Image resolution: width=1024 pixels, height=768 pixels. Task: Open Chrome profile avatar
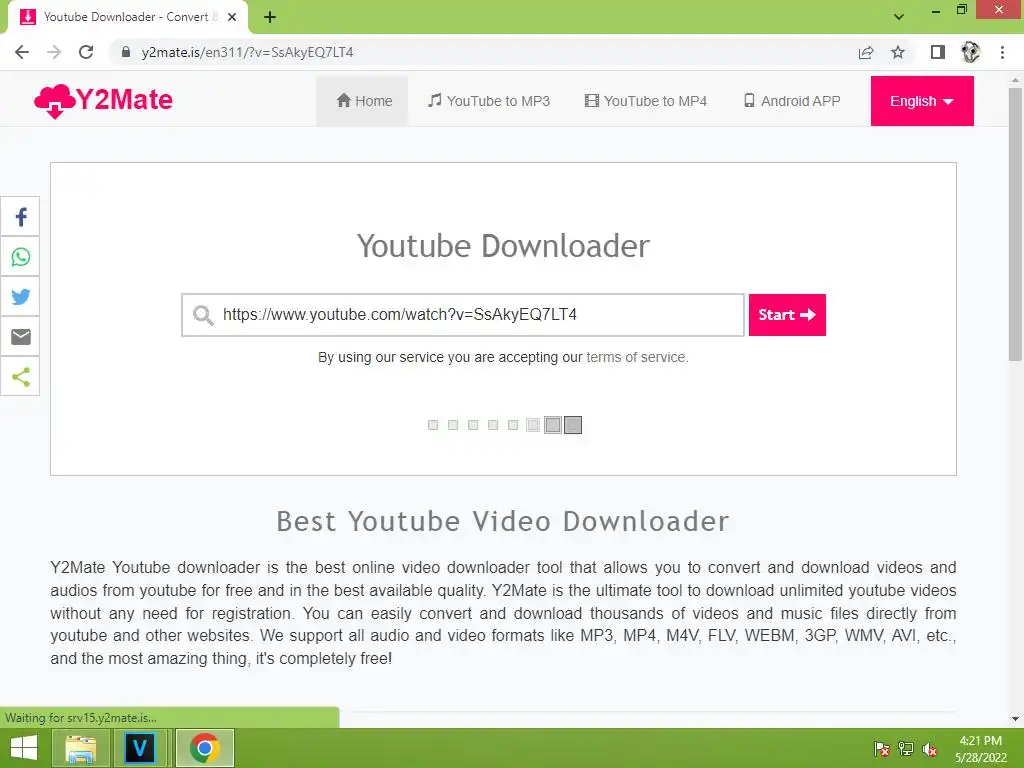click(970, 52)
